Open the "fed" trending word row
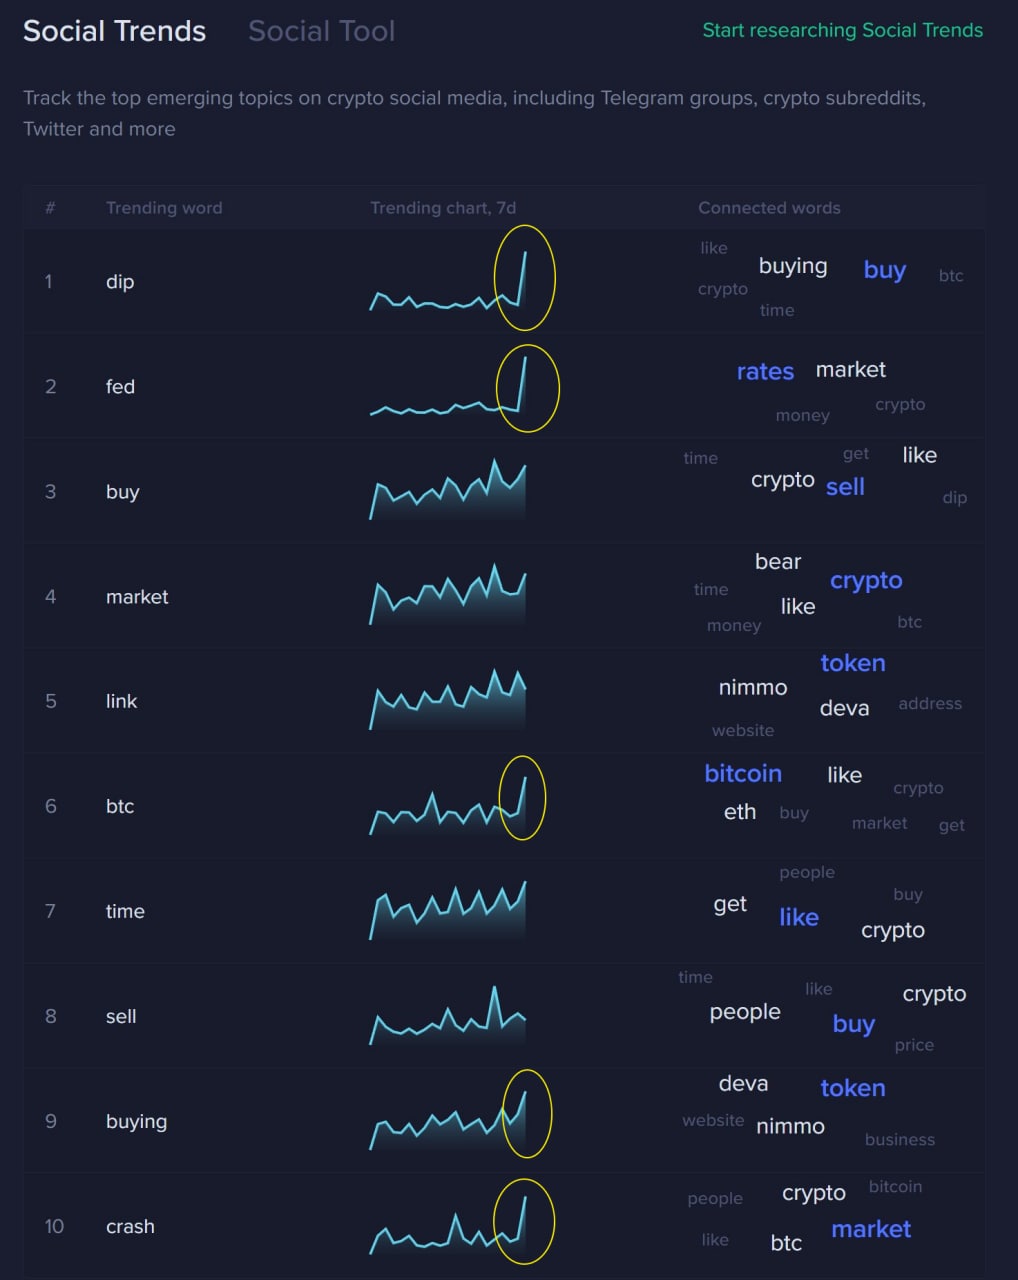This screenshot has width=1018, height=1280. 120,387
